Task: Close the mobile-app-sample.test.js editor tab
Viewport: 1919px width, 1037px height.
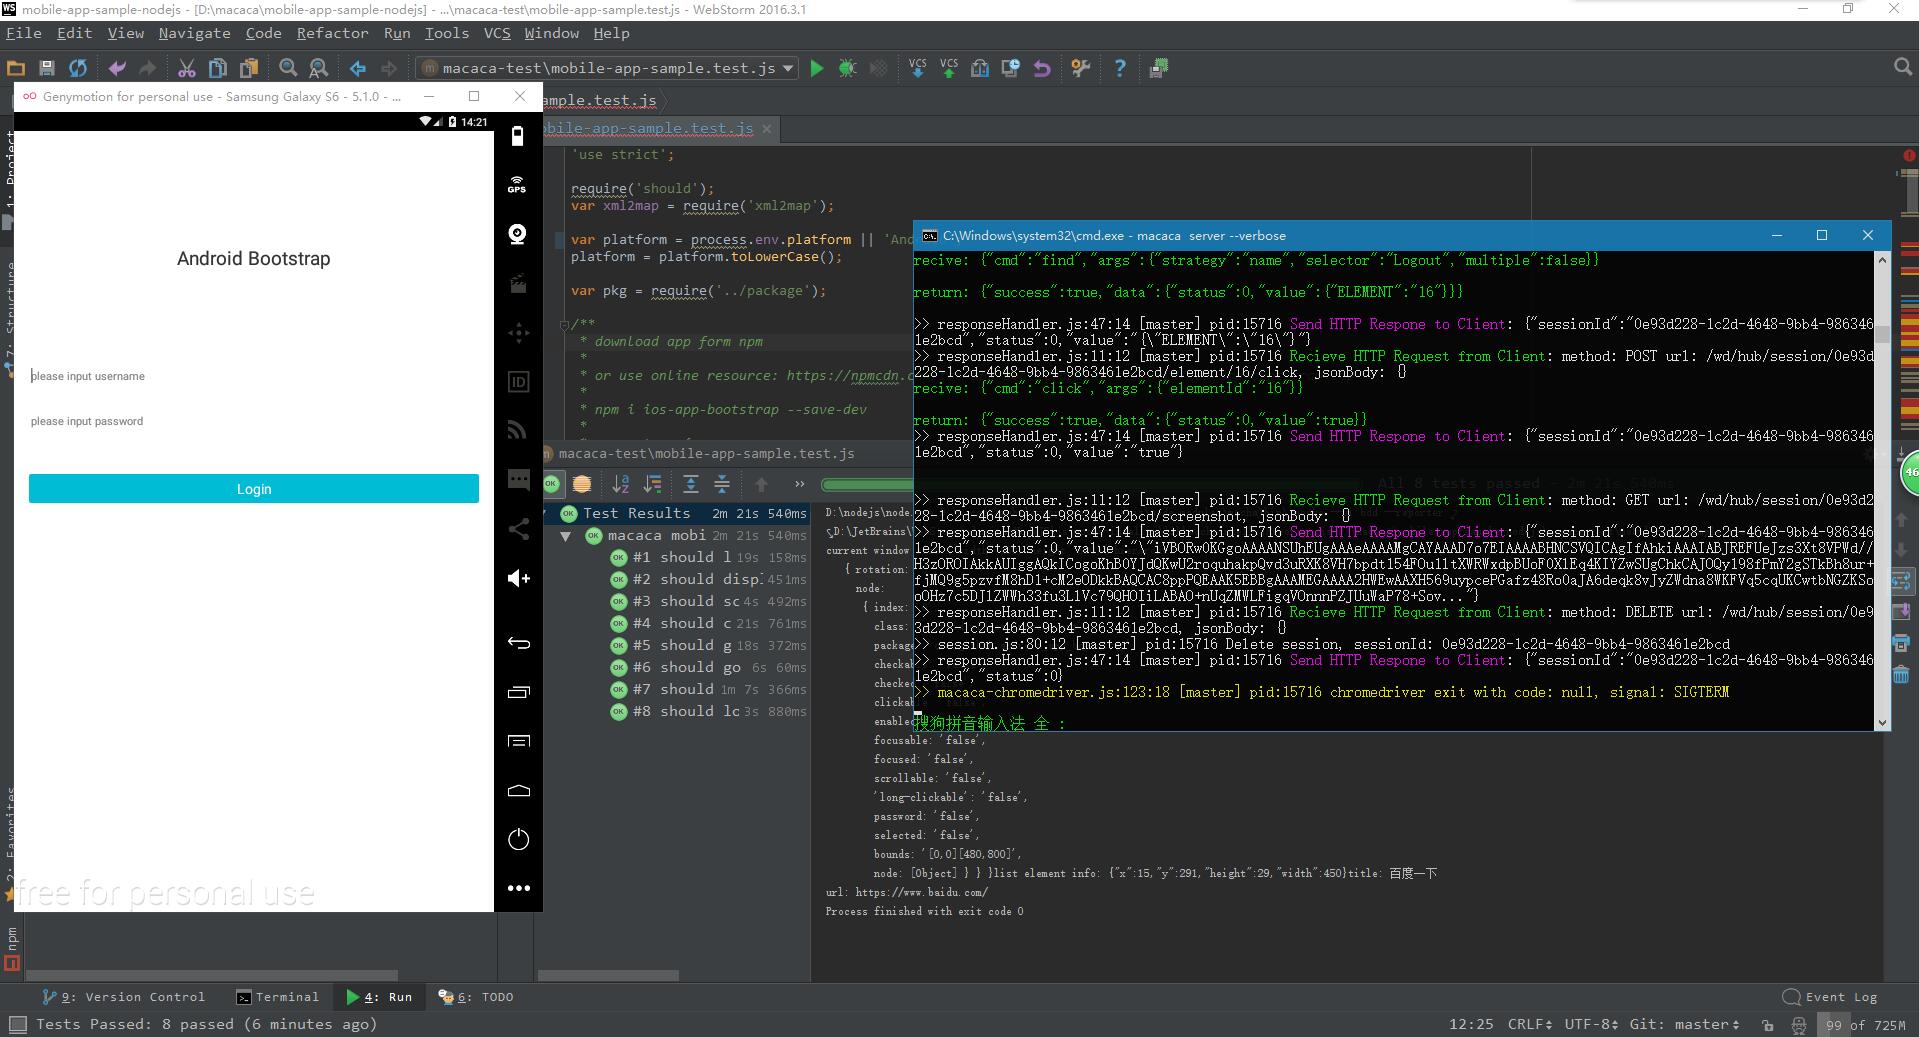Action: tap(767, 129)
